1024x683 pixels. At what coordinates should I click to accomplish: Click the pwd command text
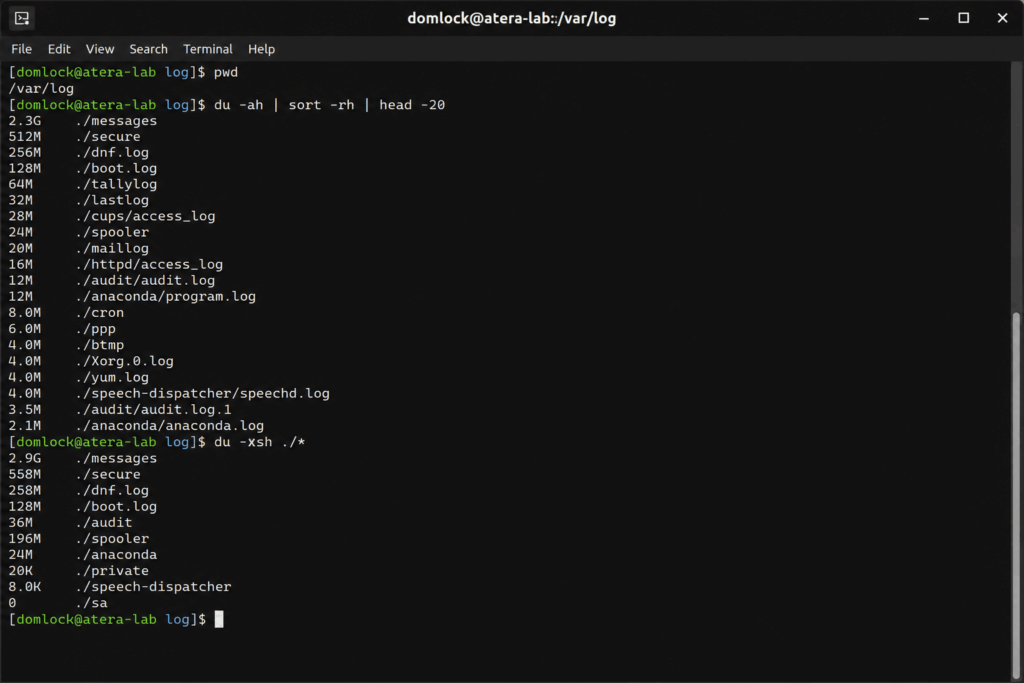226,72
